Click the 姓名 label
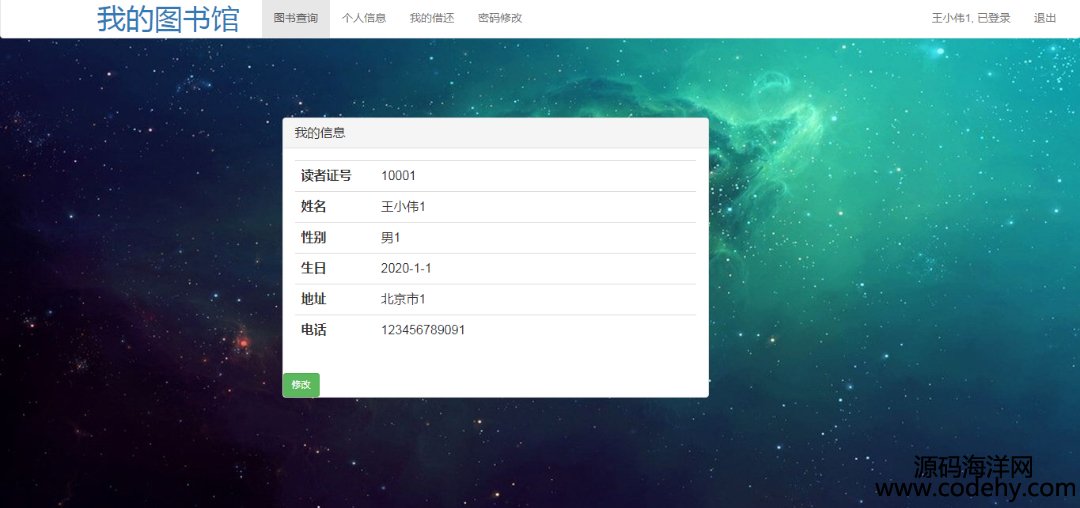 click(313, 207)
